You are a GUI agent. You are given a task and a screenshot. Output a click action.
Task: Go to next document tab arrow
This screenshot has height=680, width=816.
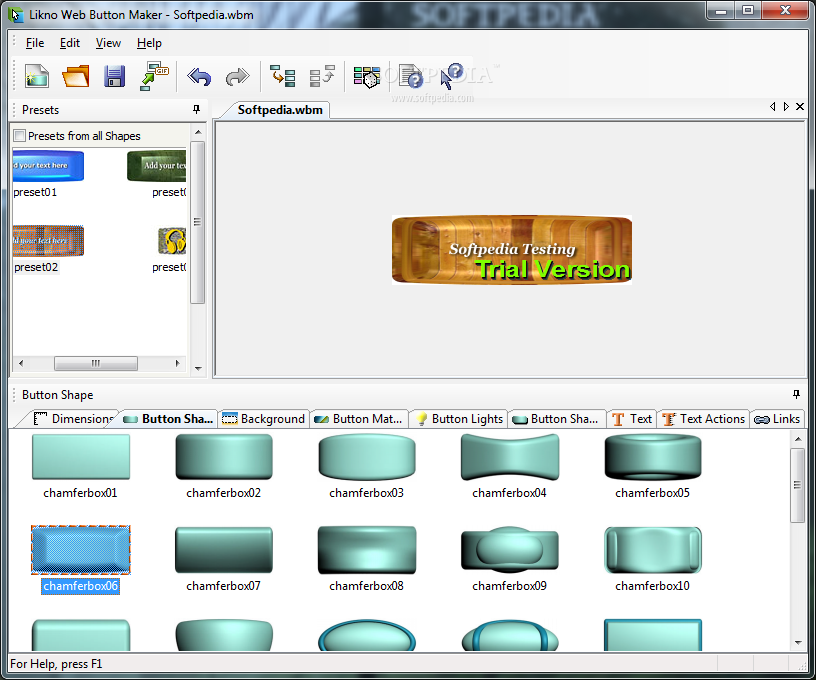[786, 107]
